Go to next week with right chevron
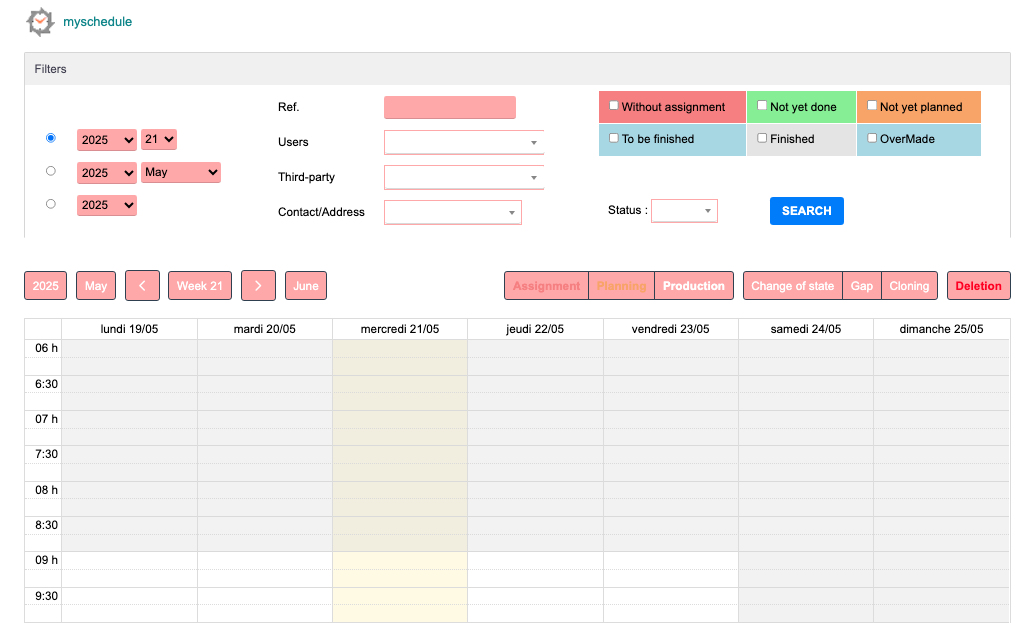Screen dimensions: 1031x623 pos(258,286)
